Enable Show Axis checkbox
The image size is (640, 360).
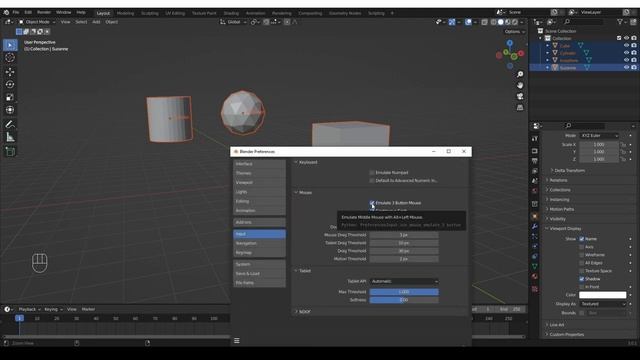click(582, 247)
